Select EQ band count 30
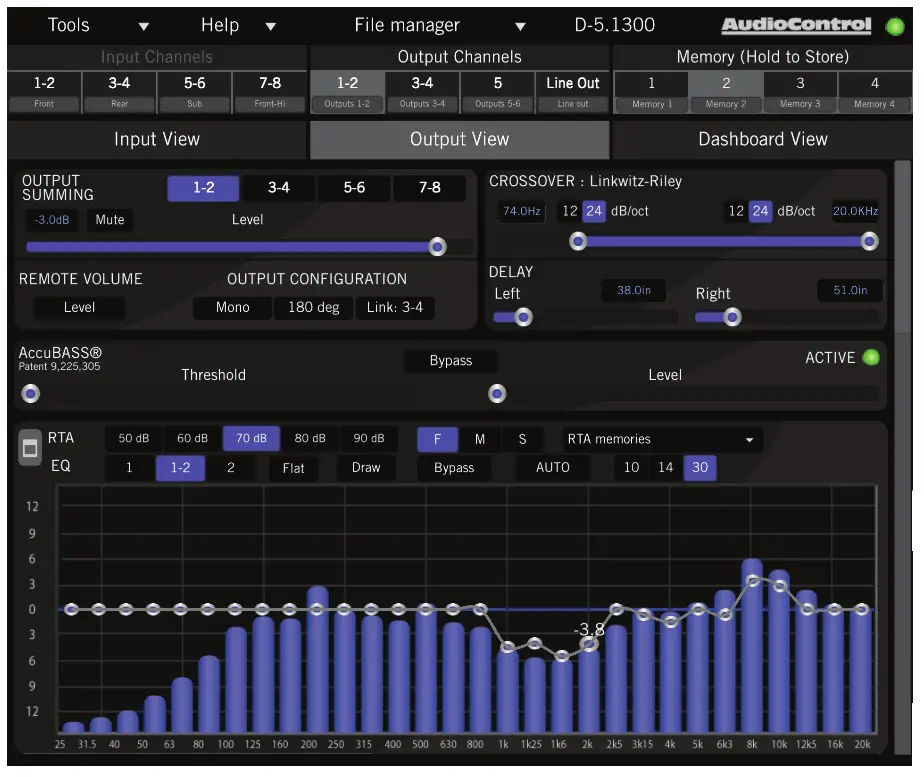The width and height of the screenshot is (924, 777). (x=699, y=467)
